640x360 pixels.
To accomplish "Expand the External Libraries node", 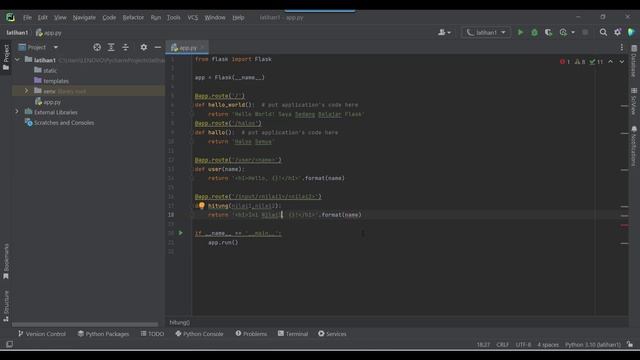I will [x=17, y=111].
